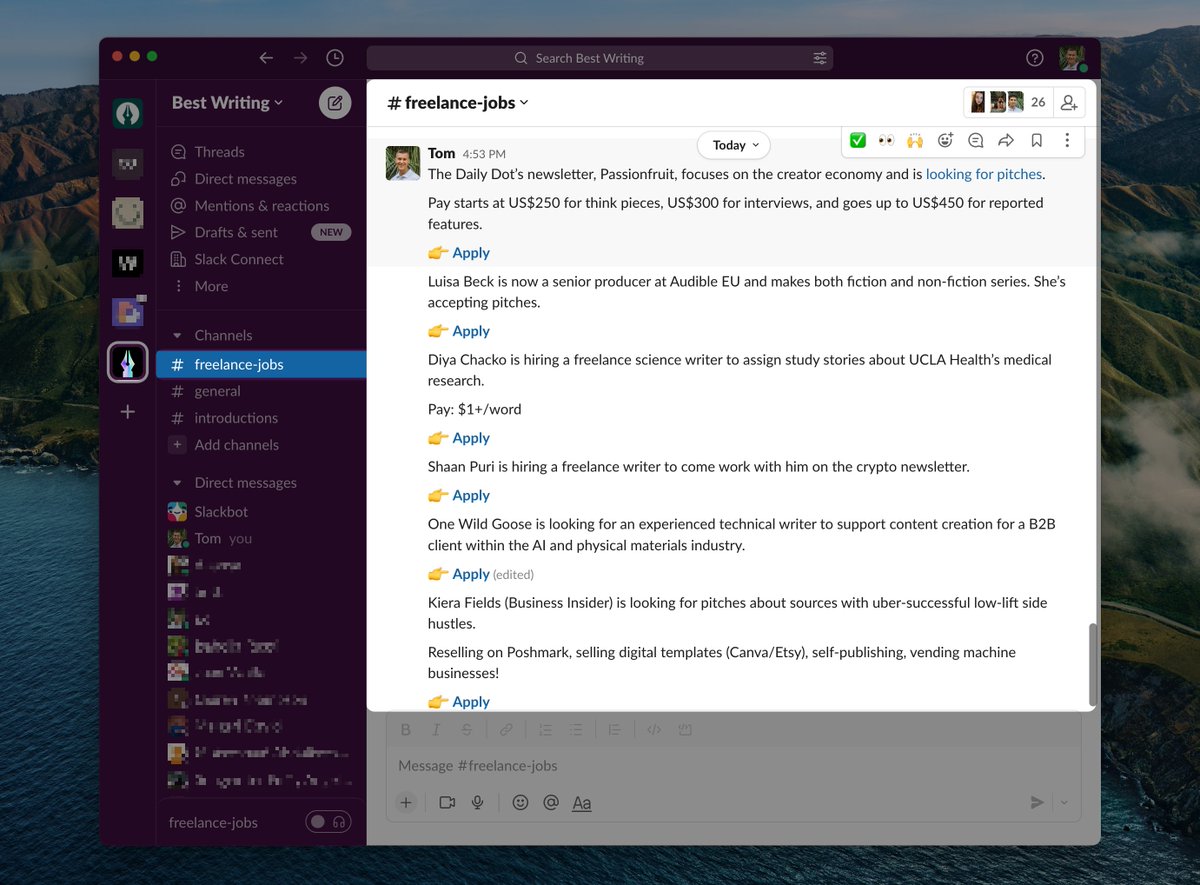Collapse the Direct messages section

click(x=177, y=483)
